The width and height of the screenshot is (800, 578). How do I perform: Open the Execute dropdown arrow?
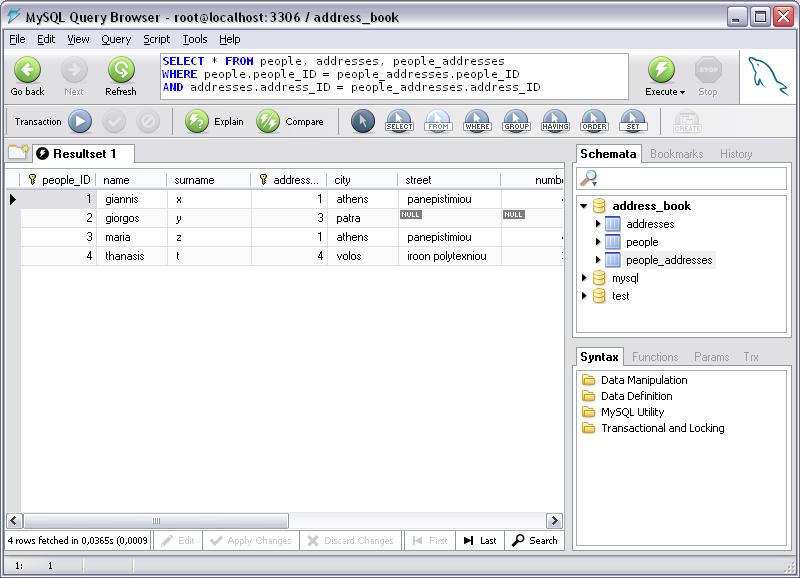(x=682, y=92)
